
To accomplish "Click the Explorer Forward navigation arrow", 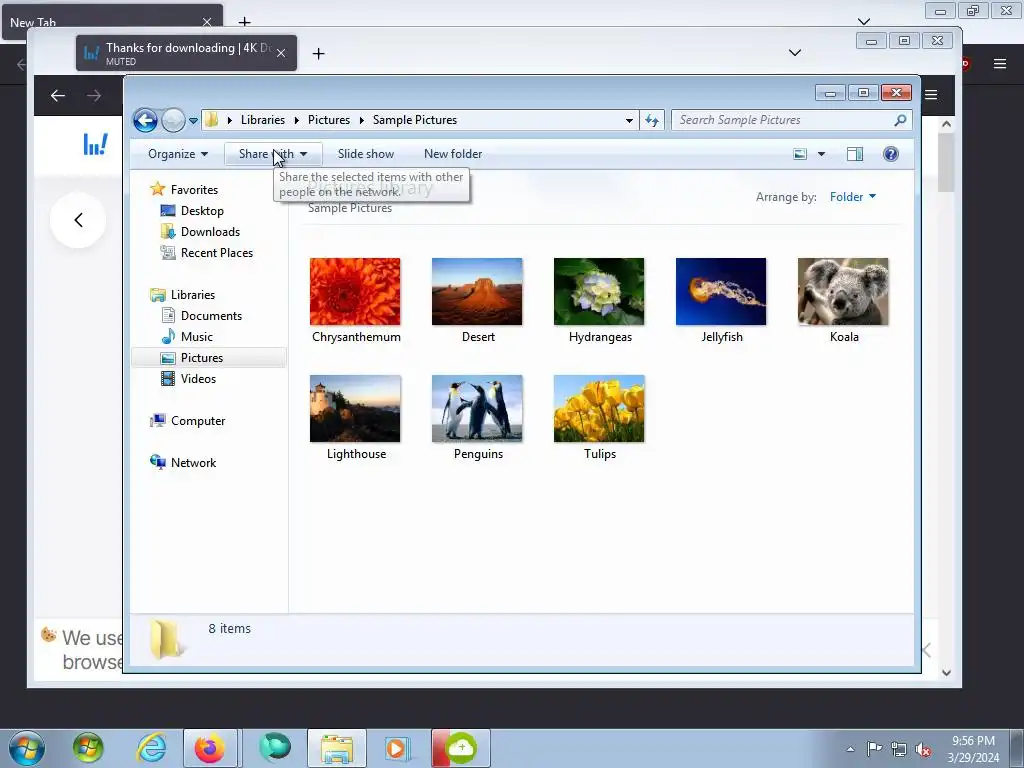I will click(x=173, y=120).
